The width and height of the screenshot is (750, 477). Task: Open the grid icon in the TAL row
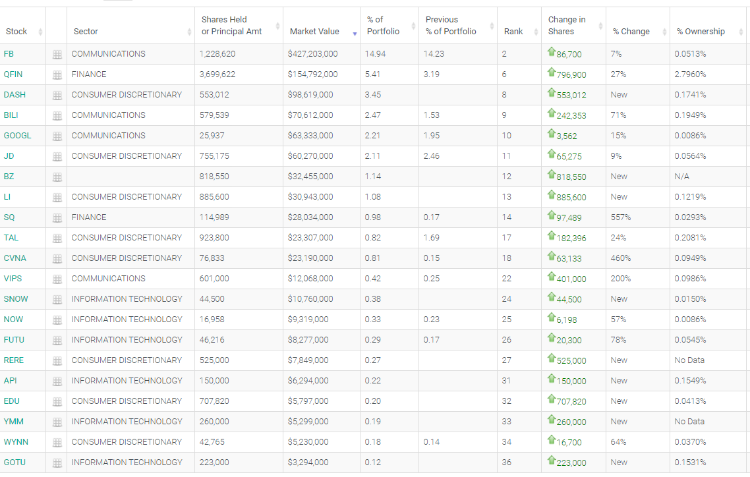coord(57,238)
